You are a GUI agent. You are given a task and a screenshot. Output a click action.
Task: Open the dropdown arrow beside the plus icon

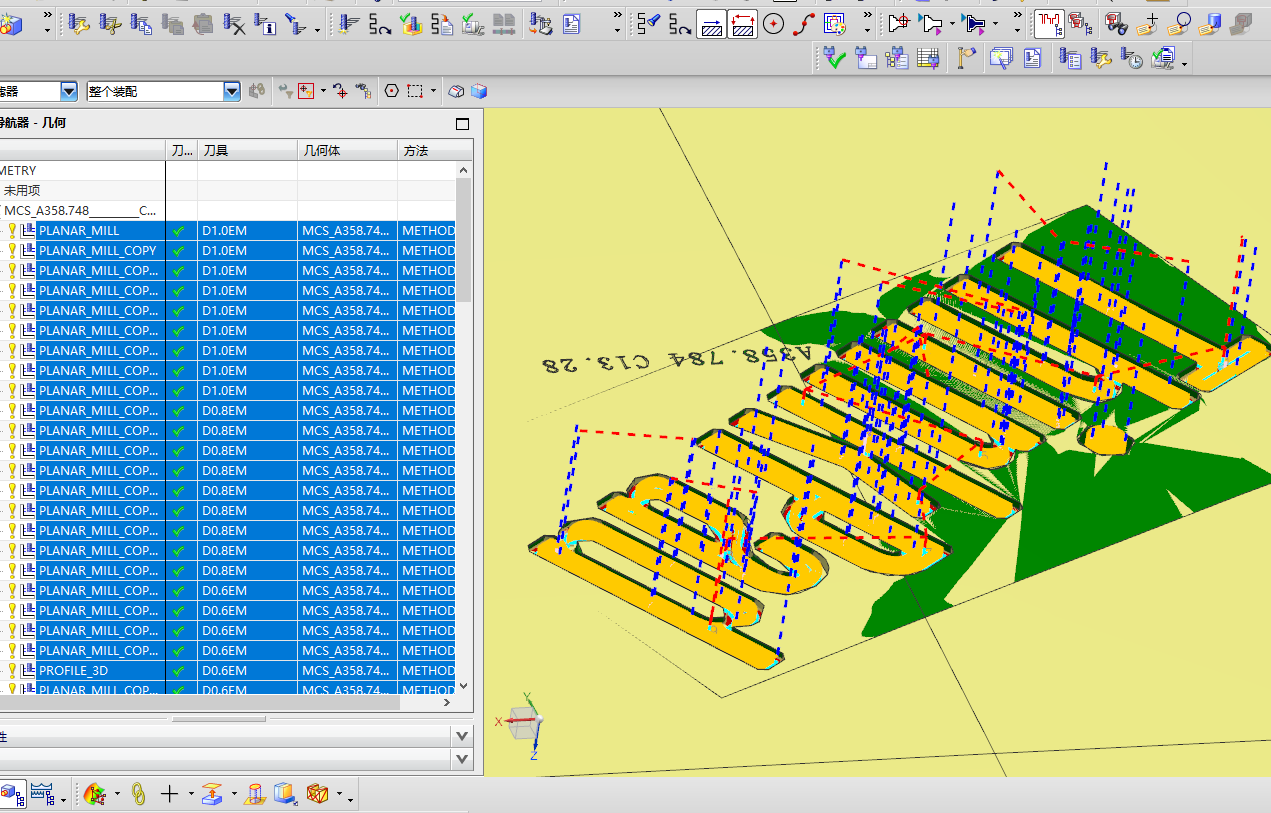pyautogui.click(x=191, y=795)
